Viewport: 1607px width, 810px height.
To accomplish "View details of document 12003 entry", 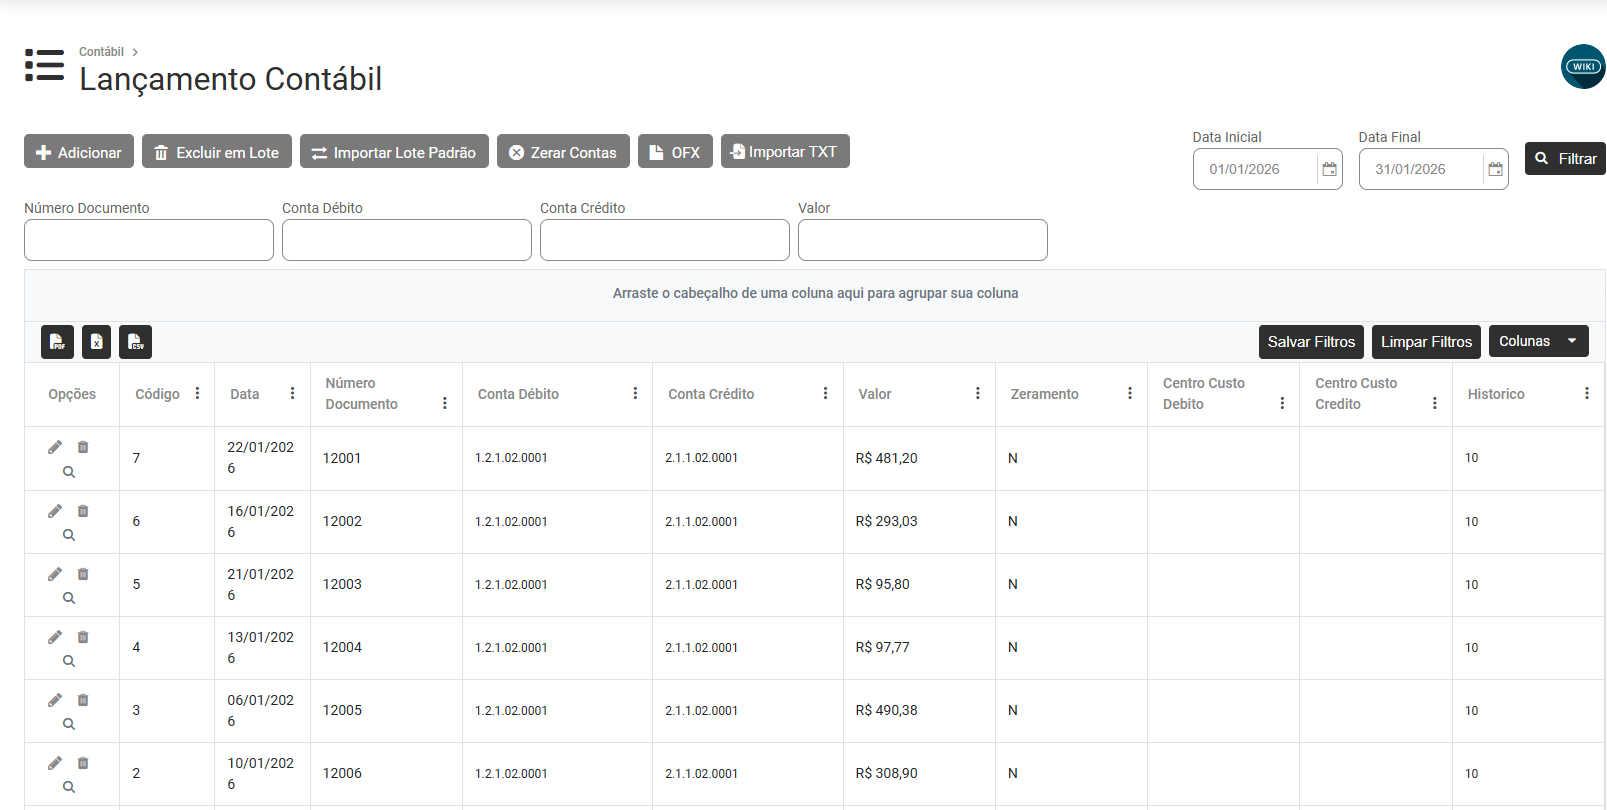I will (69, 598).
